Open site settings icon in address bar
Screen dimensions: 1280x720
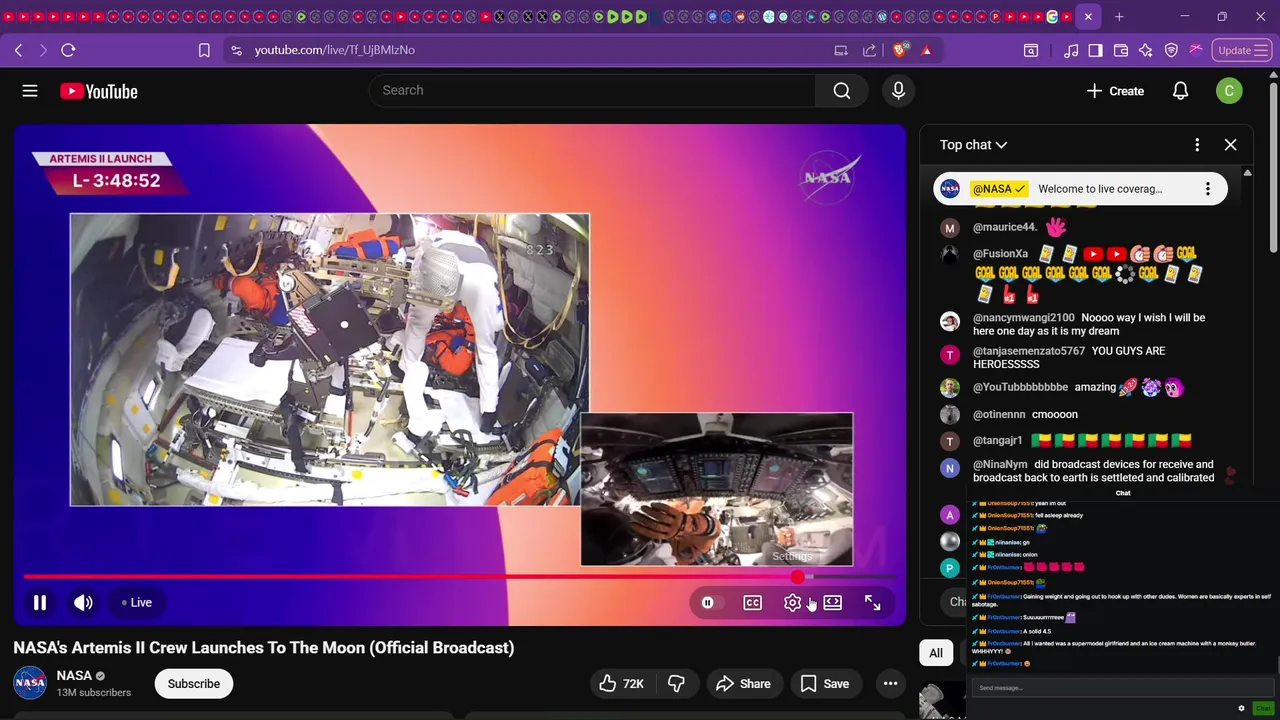(x=235, y=50)
